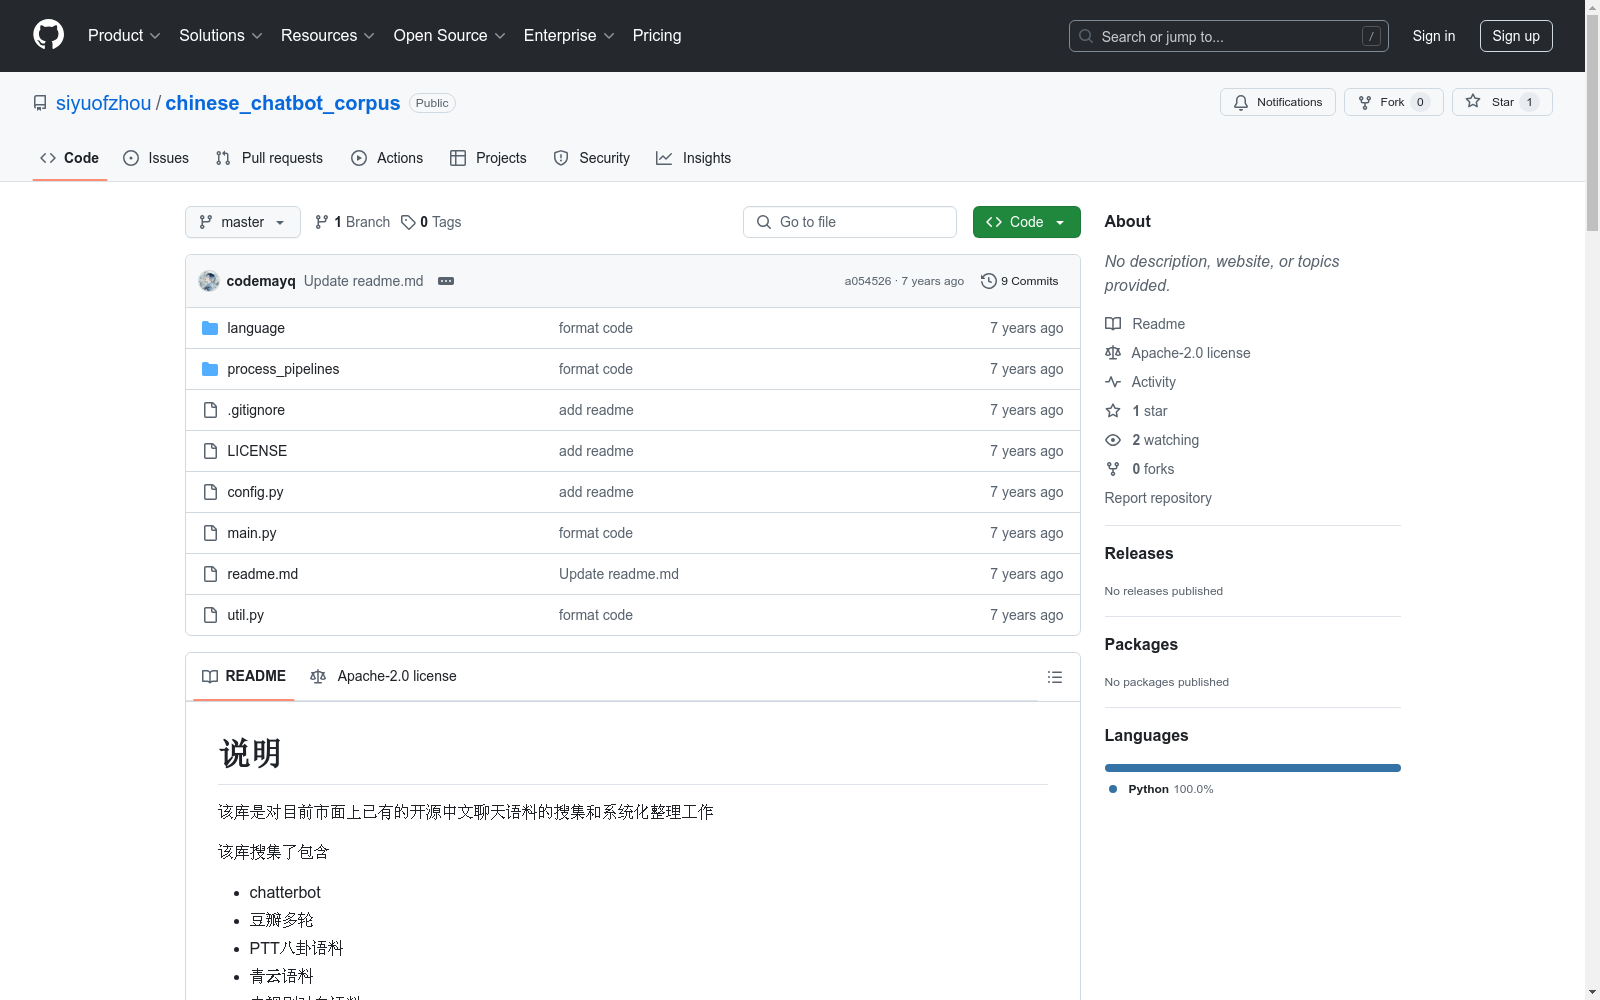This screenshot has width=1600, height=1000.
Task: Open the Issues tab
Action: (156, 158)
